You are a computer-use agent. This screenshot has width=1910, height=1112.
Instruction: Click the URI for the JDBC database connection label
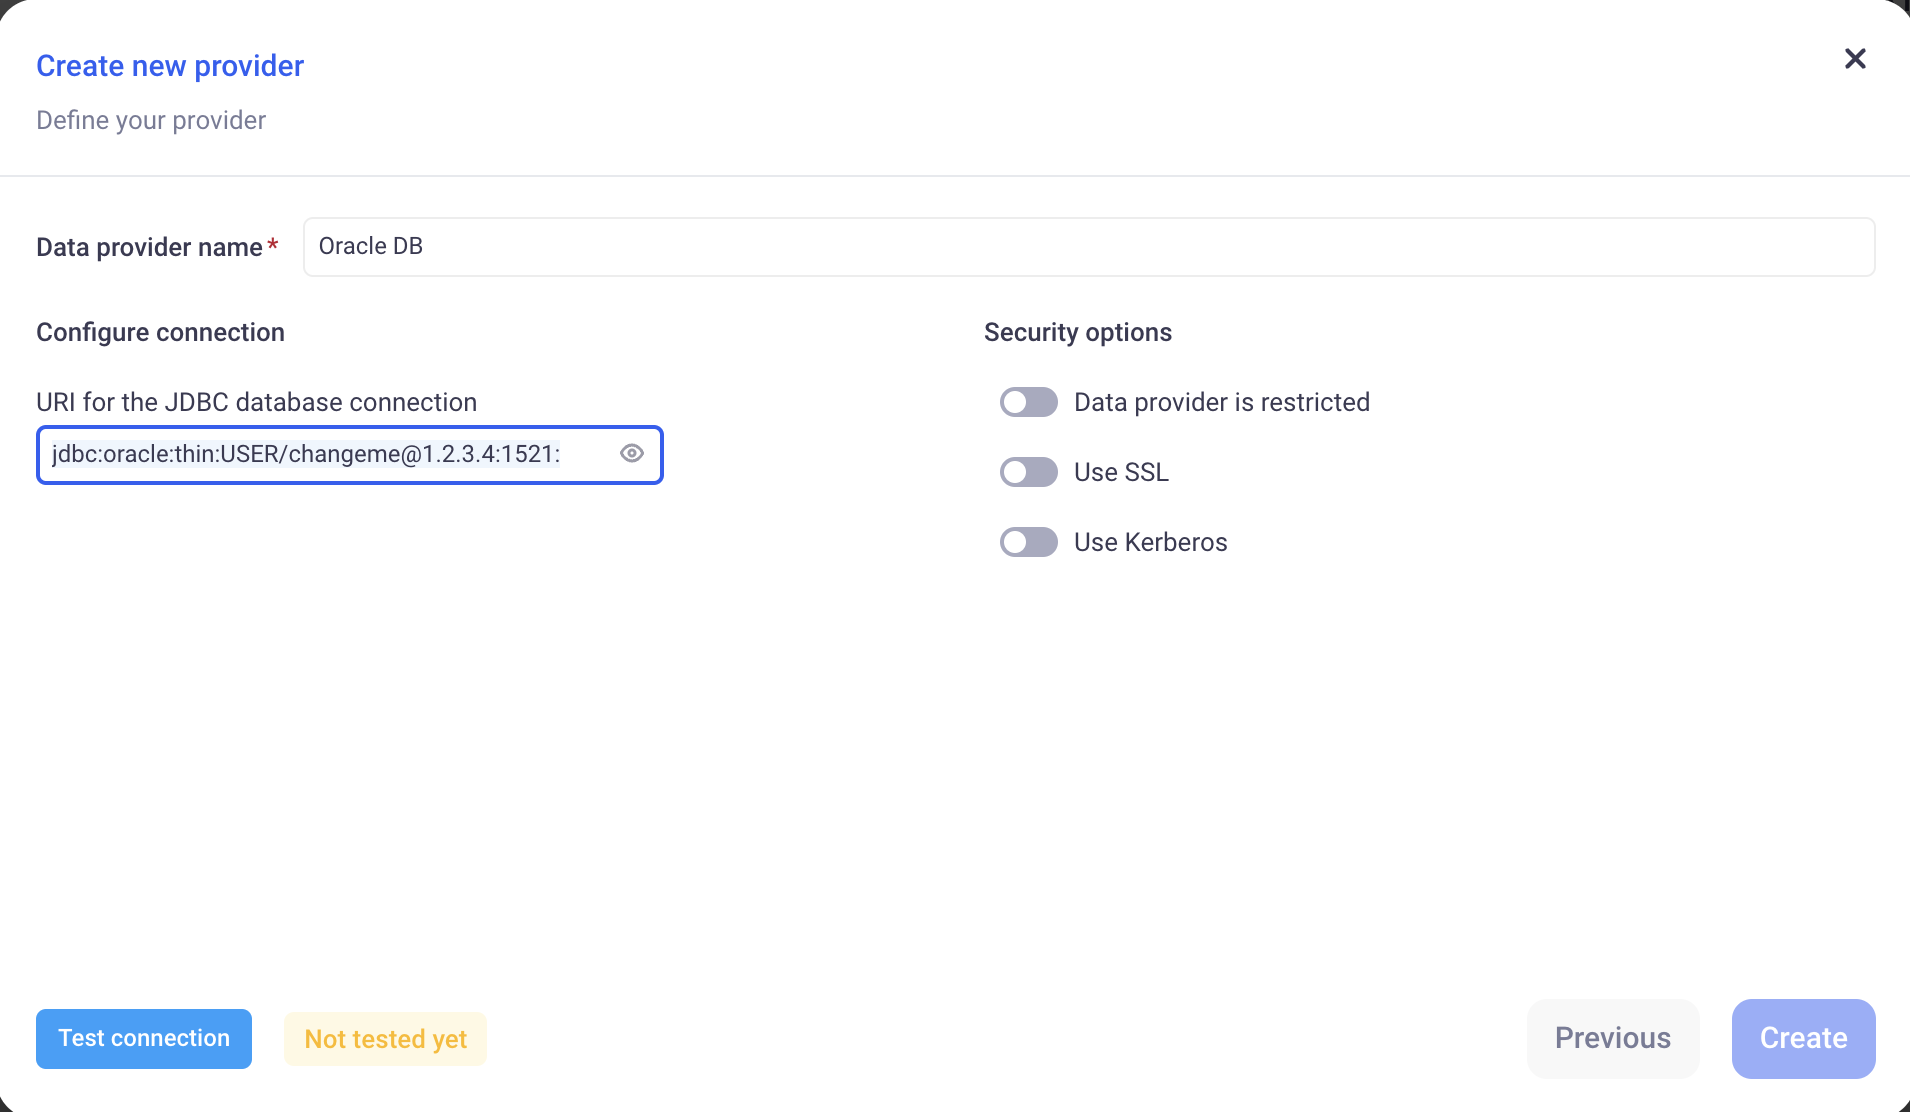tap(256, 402)
